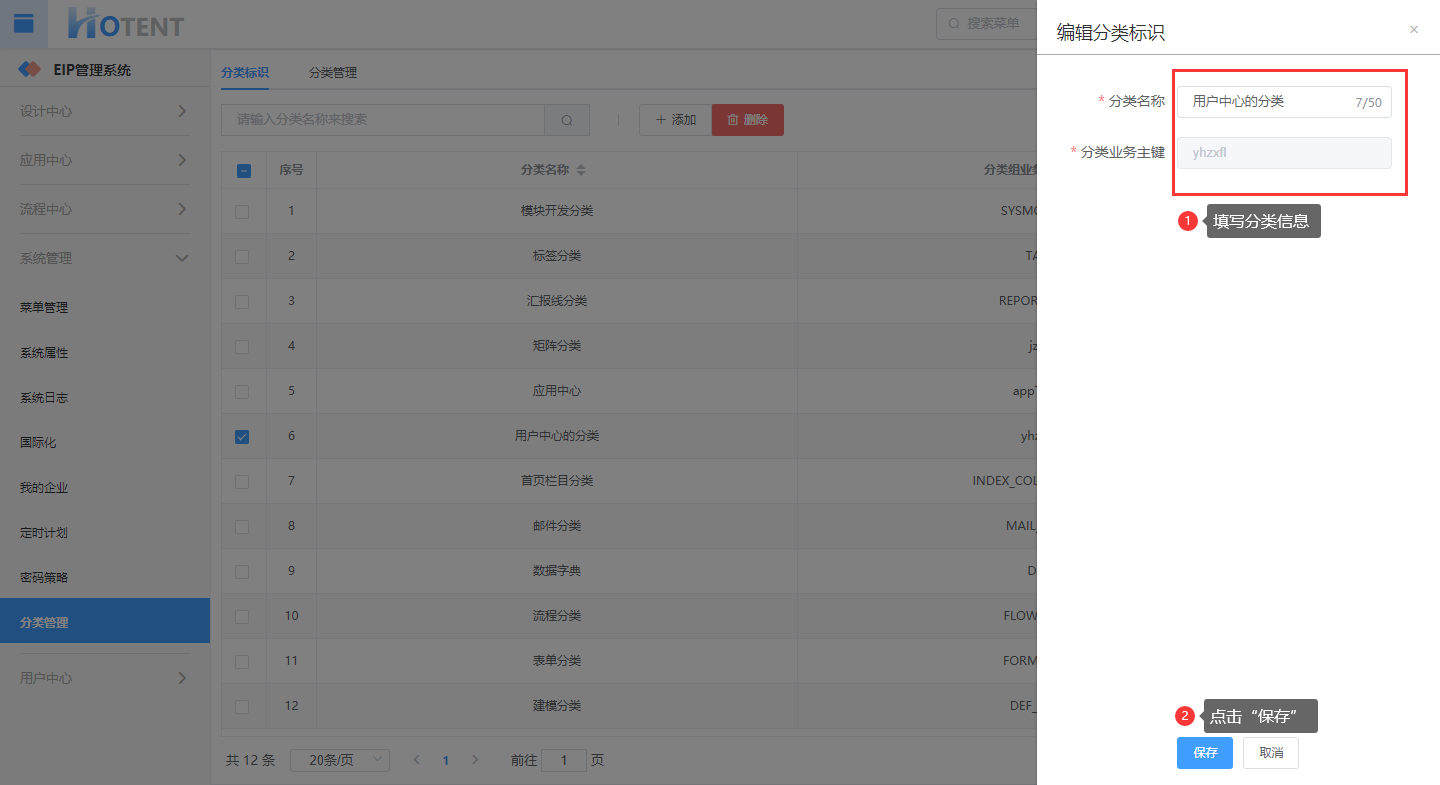Image resolution: width=1440 pixels, height=785 pixels.
Task: Click the search magnifier button for 分类名称
Action: click(567, 120)
